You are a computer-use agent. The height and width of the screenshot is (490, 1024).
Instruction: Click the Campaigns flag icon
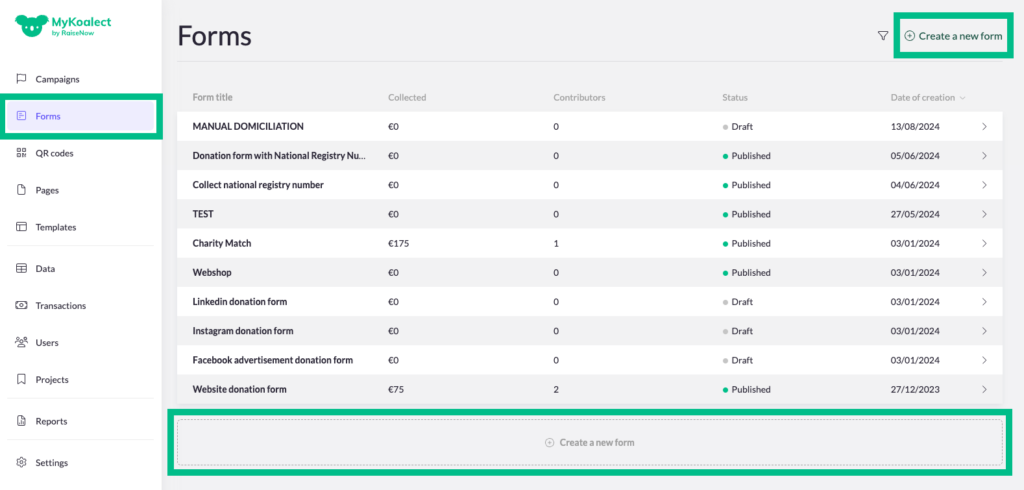pyautogui.click(x=21, y=79)
